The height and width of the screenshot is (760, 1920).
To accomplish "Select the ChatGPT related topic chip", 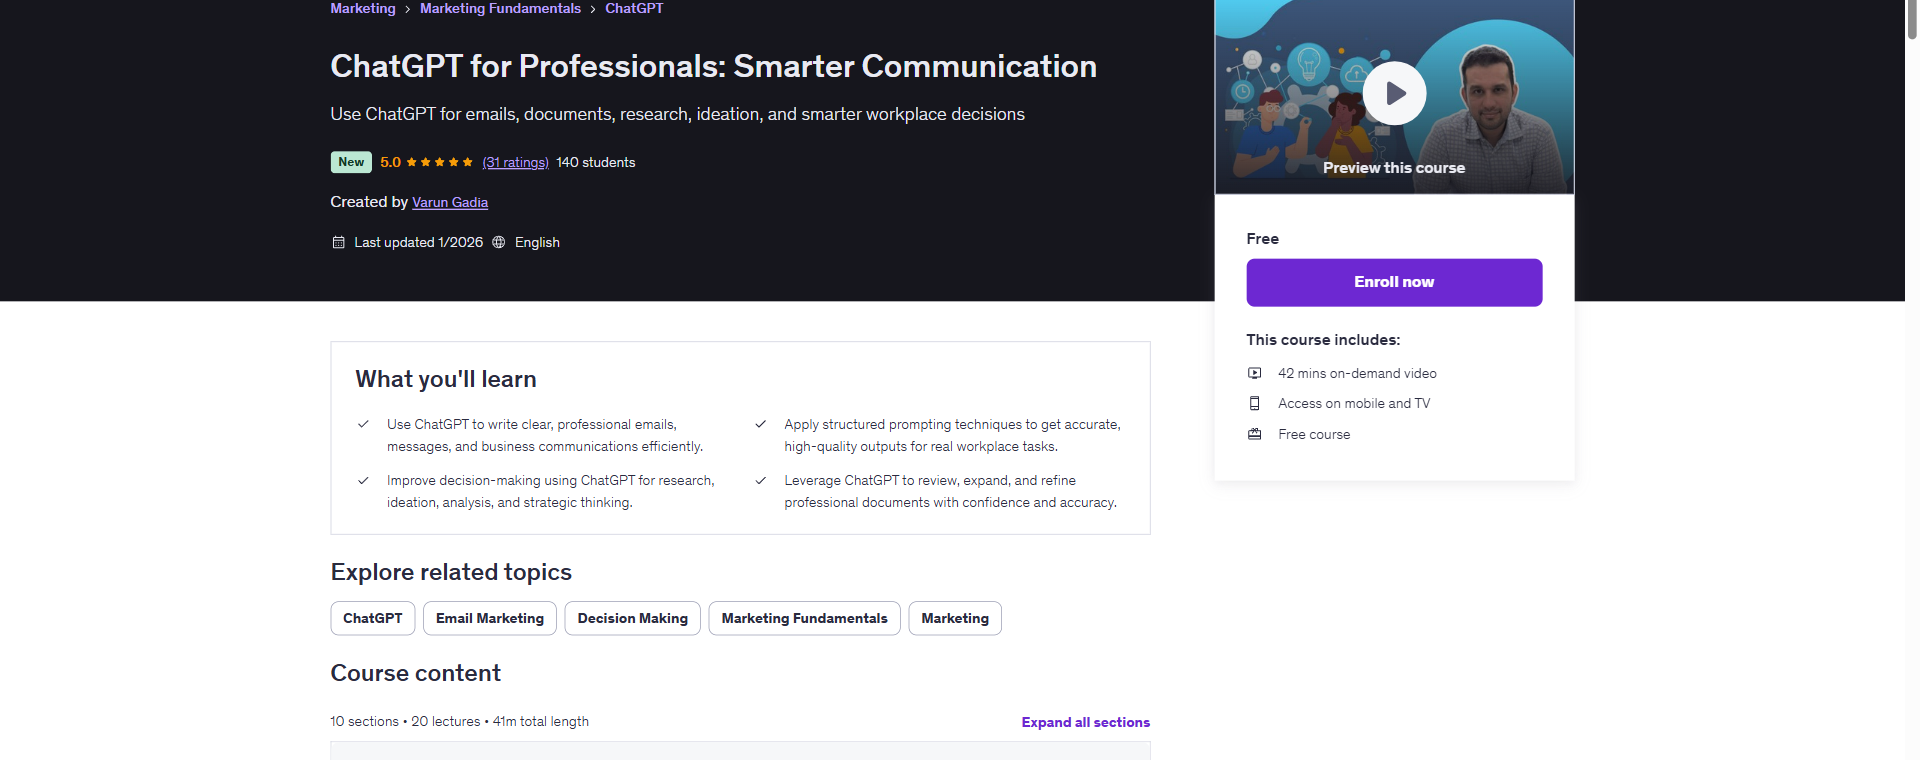I will click(373, 618).
